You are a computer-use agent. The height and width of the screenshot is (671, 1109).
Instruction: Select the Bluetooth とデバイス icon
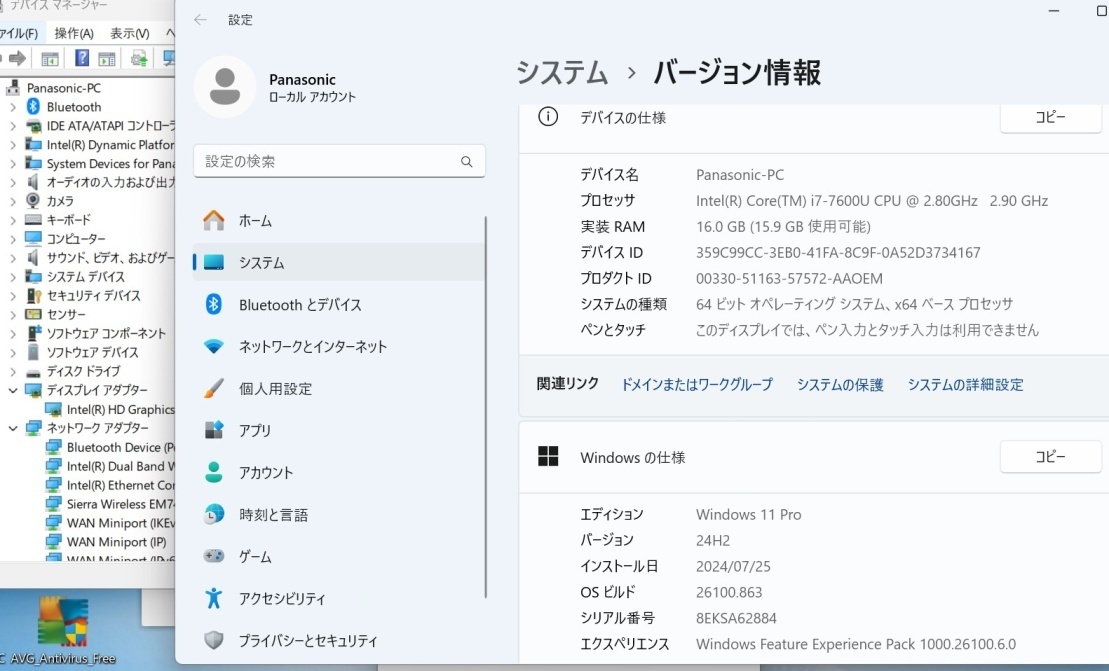click(x=214, y=305)
